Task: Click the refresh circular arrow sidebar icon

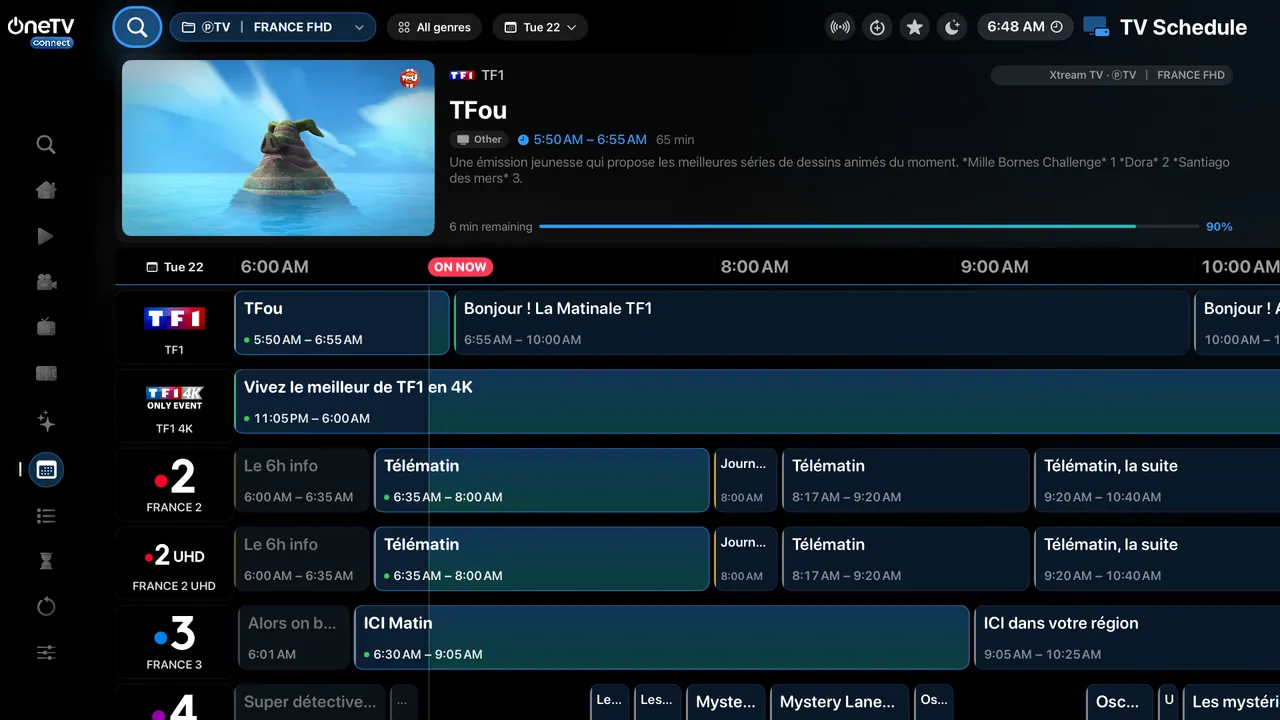Action: [46, 607]
